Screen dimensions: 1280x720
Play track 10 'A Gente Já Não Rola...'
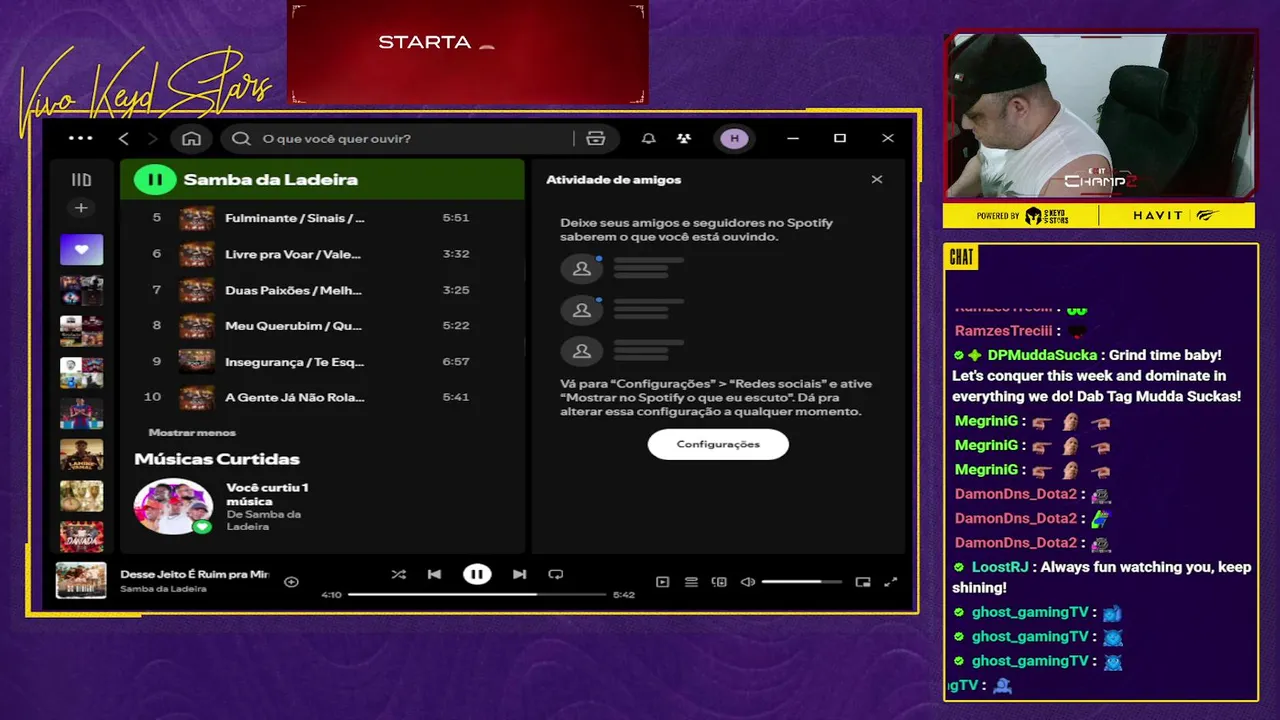click(322, 397)
